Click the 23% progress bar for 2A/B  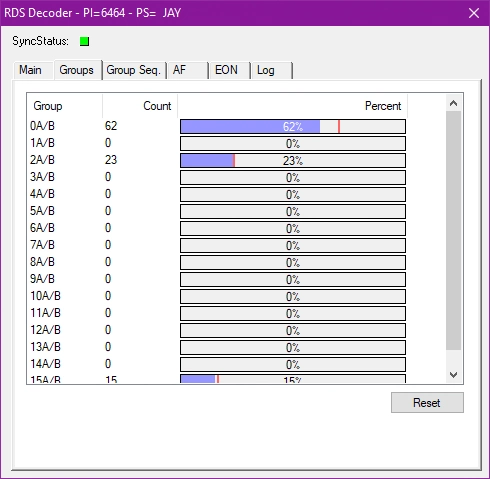[293, 161]
